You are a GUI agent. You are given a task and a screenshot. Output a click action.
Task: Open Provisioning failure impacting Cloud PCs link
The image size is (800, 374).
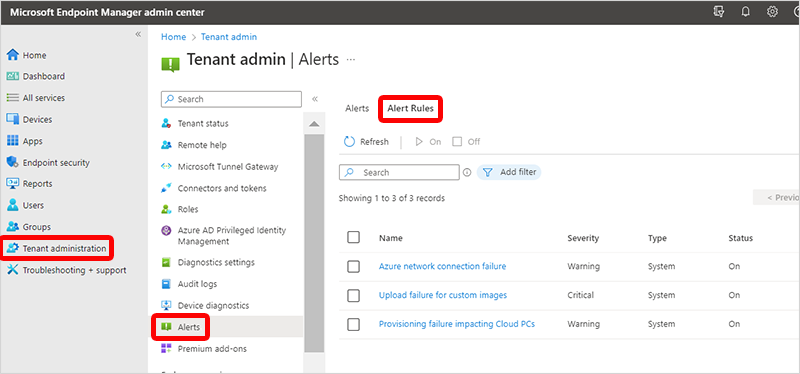tap(457, 324)
